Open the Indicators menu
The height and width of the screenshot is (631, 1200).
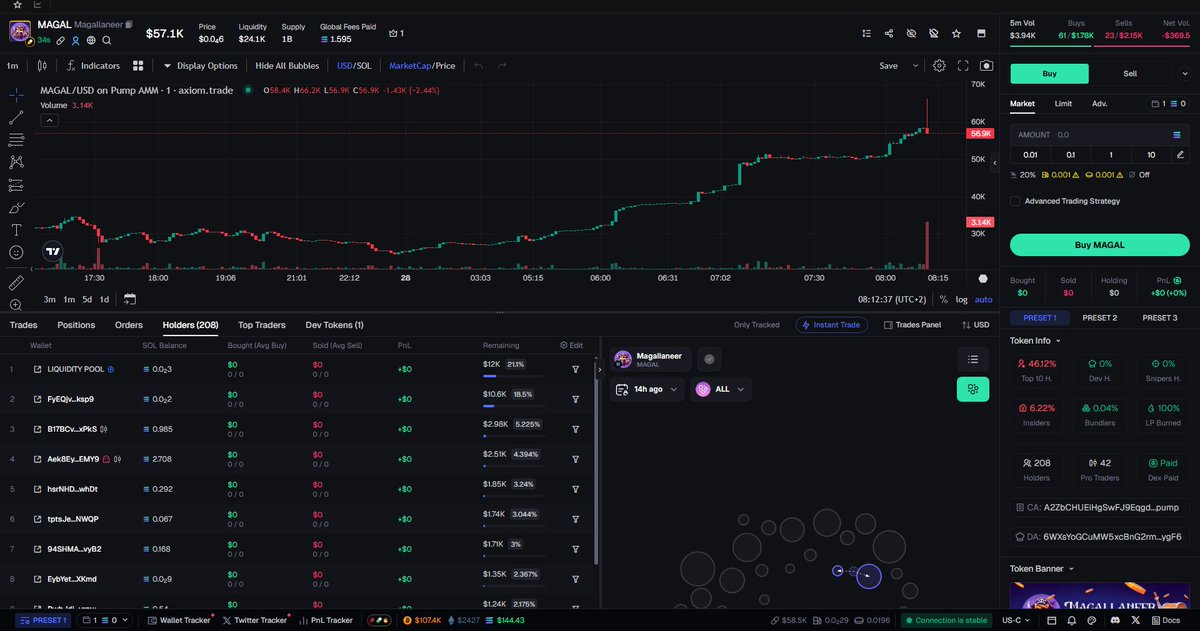click(93, 66)
